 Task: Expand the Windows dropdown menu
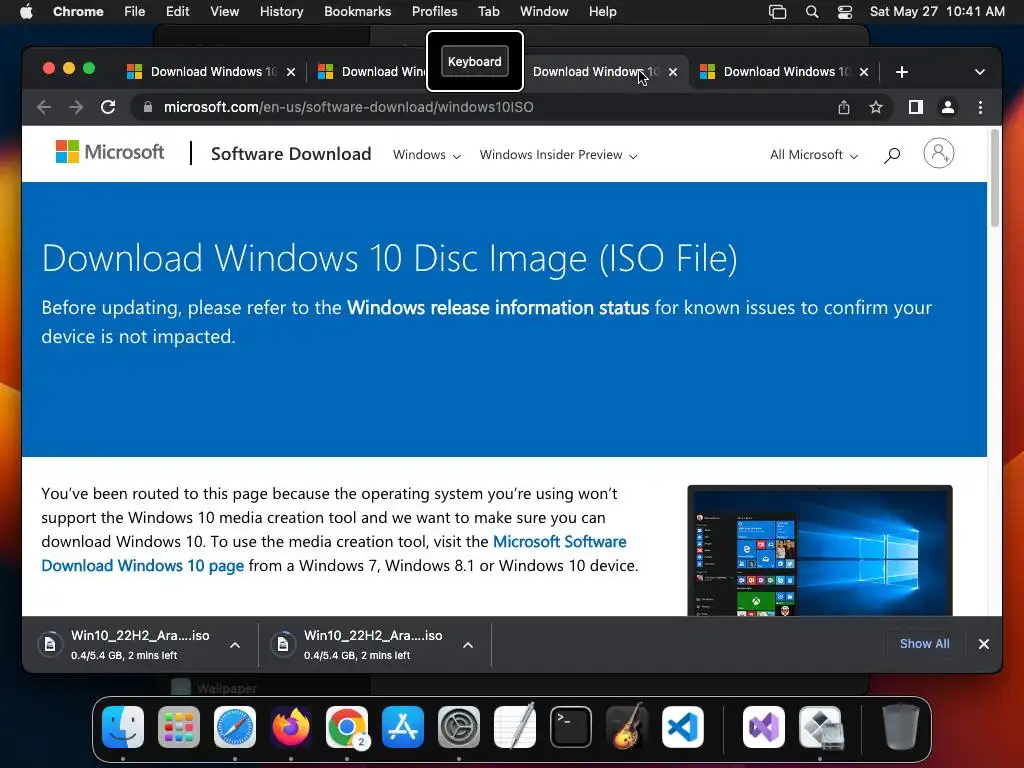[426, 155]
